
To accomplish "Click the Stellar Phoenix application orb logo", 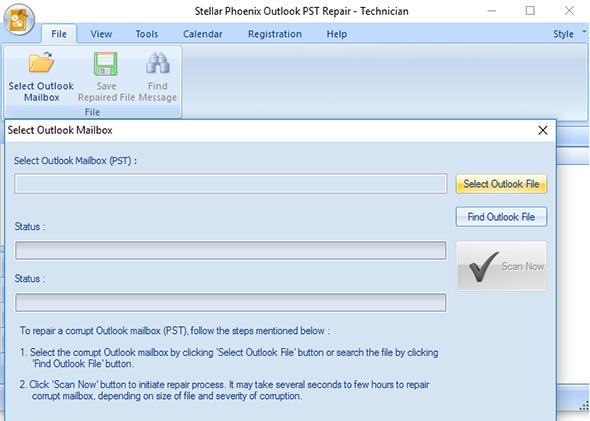I will pyautogui.click(x=19, y=20).
